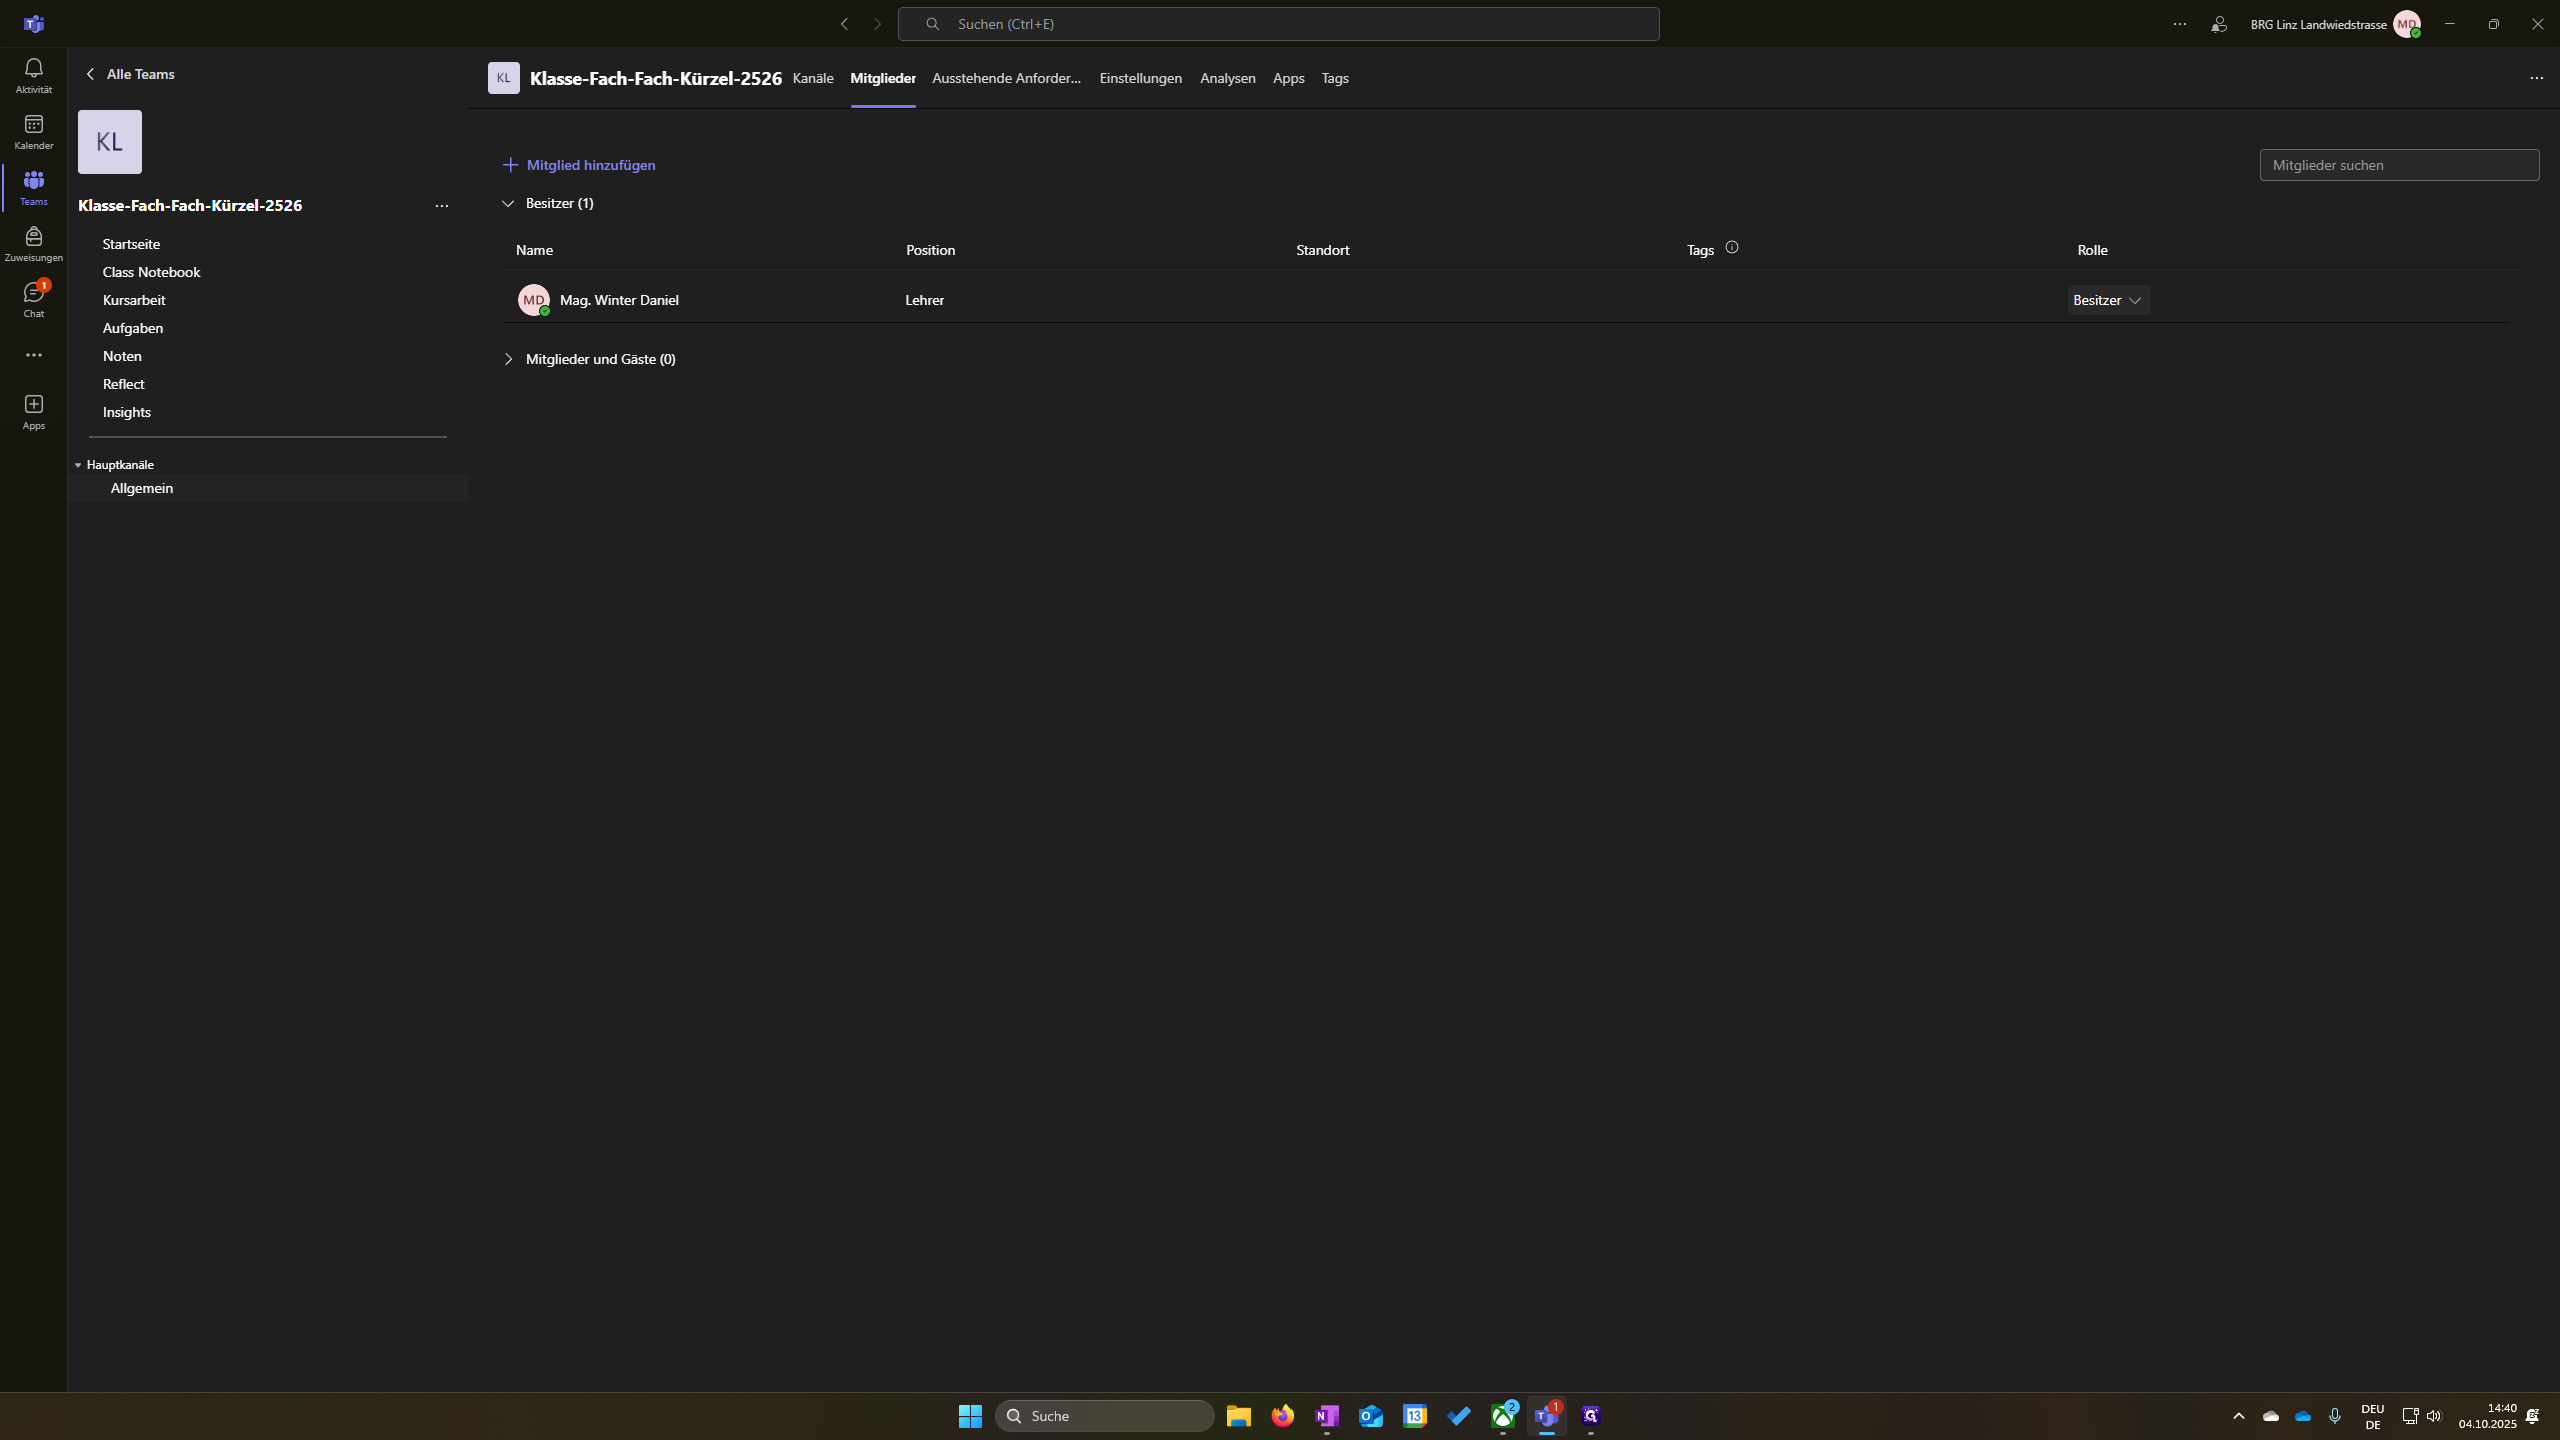Click the Mitglieder suchen field
Screen dimensions: 2560x1440
click(2398, 165)
